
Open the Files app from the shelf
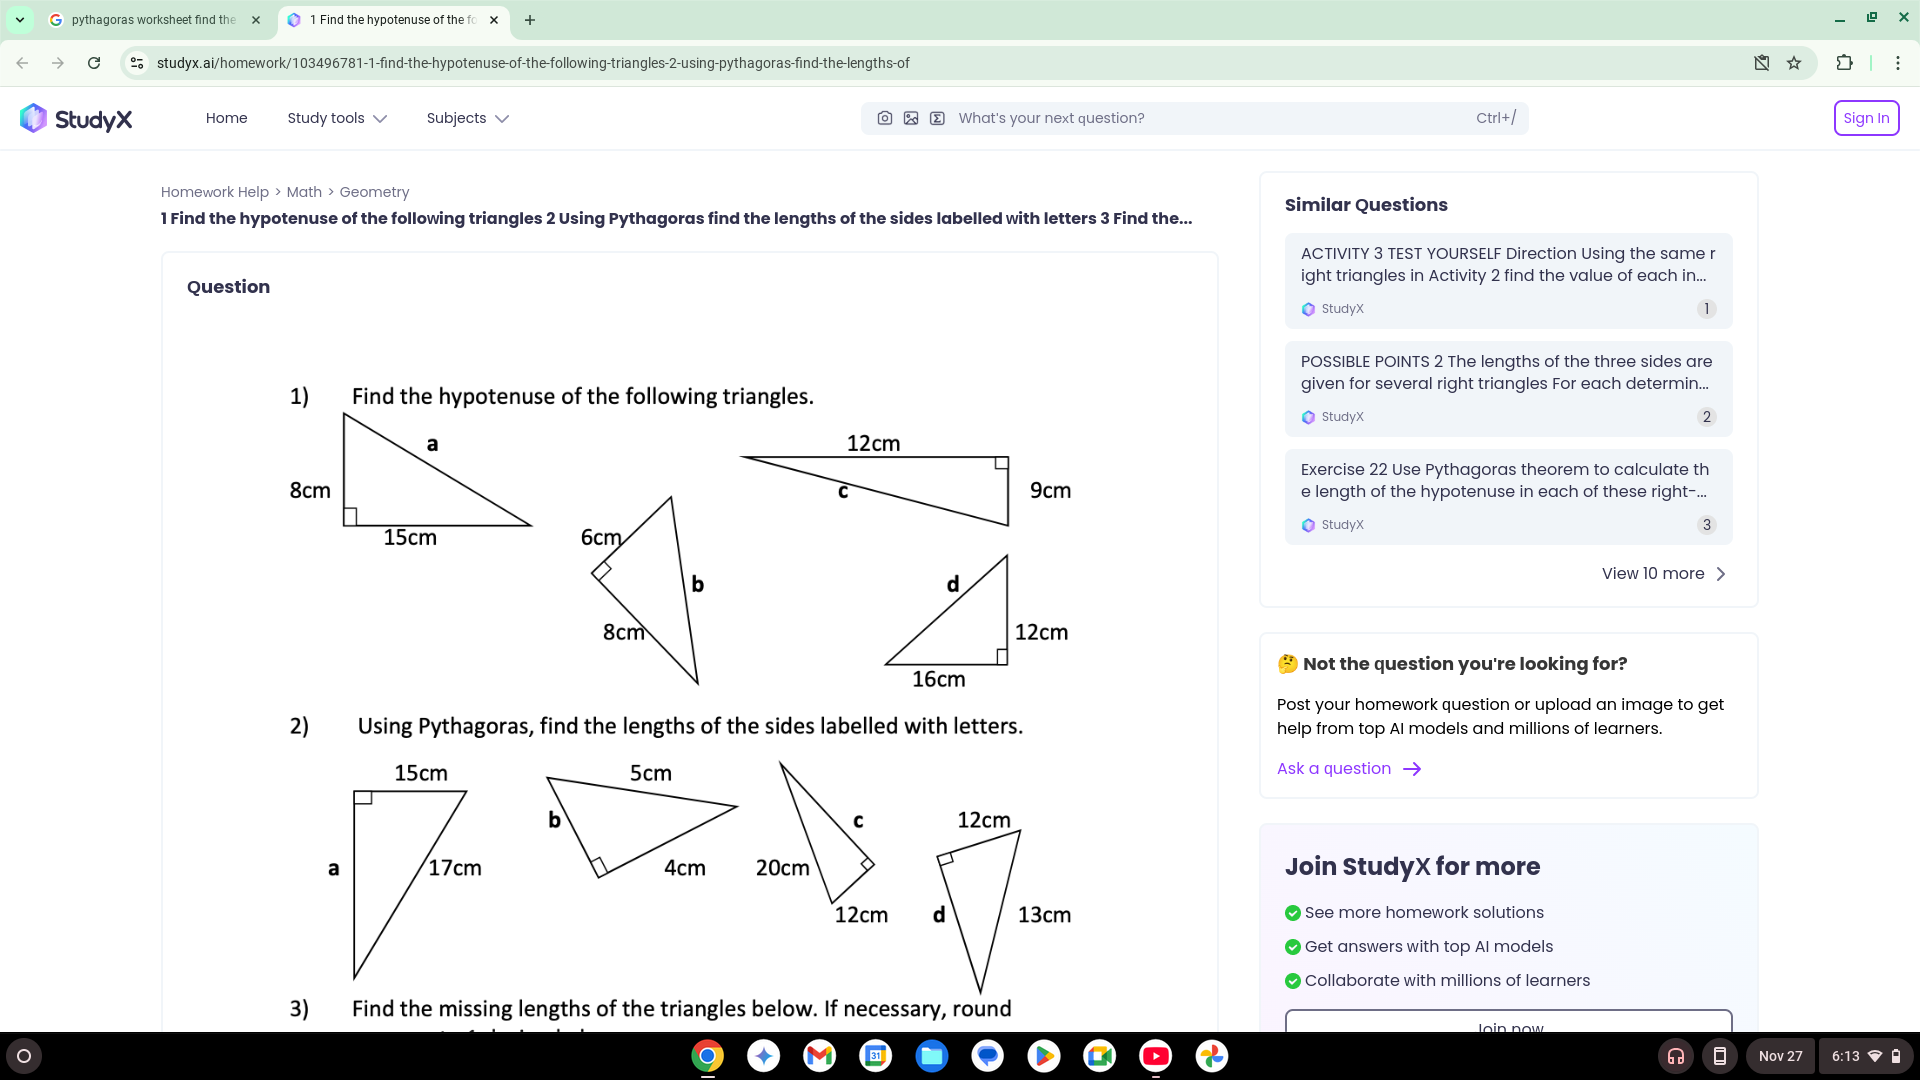[x=931, y=1056]
